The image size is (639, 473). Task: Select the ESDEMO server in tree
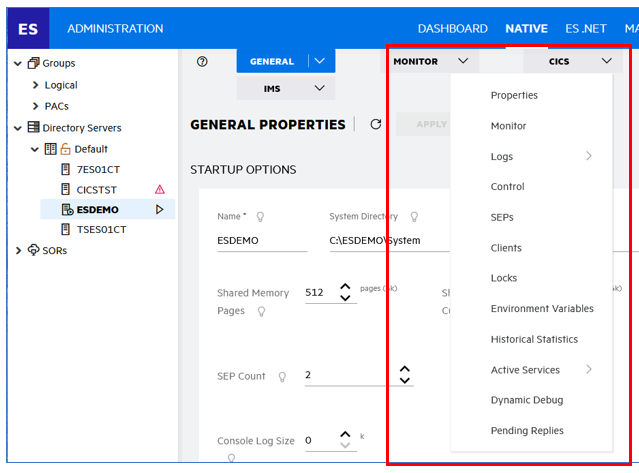97,209
